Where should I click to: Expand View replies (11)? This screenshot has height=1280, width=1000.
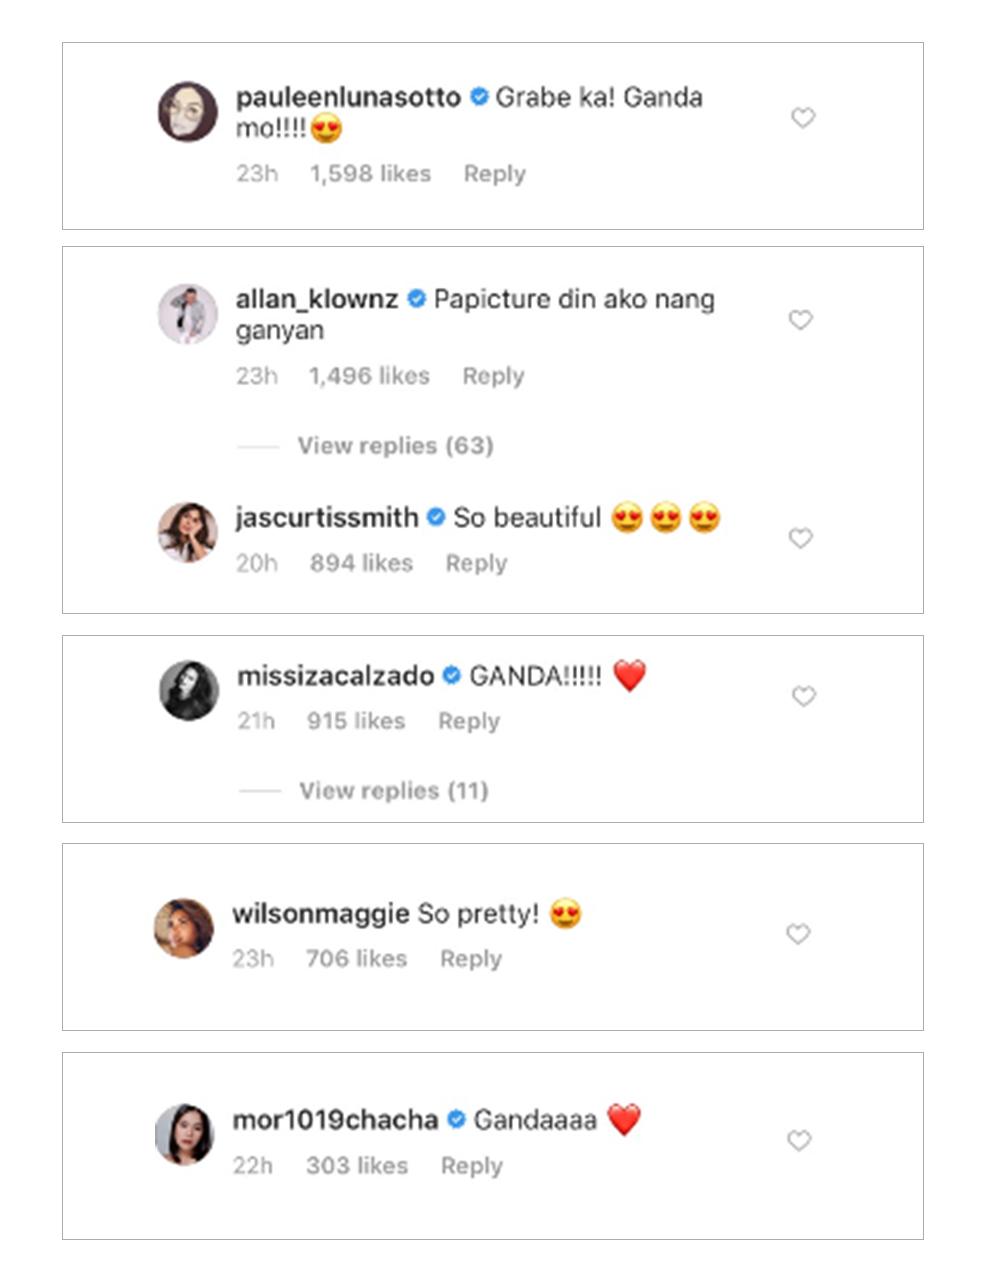point(393,791)
